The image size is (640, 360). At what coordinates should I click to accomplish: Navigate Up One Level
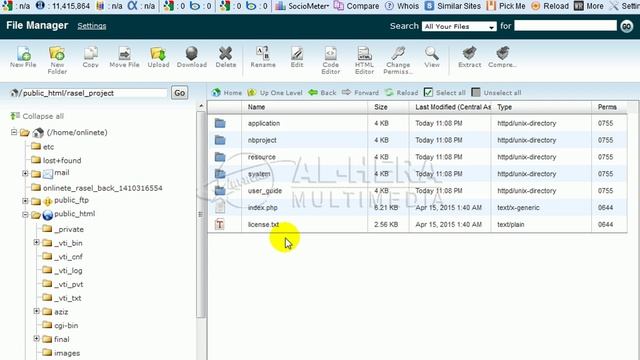275,93
